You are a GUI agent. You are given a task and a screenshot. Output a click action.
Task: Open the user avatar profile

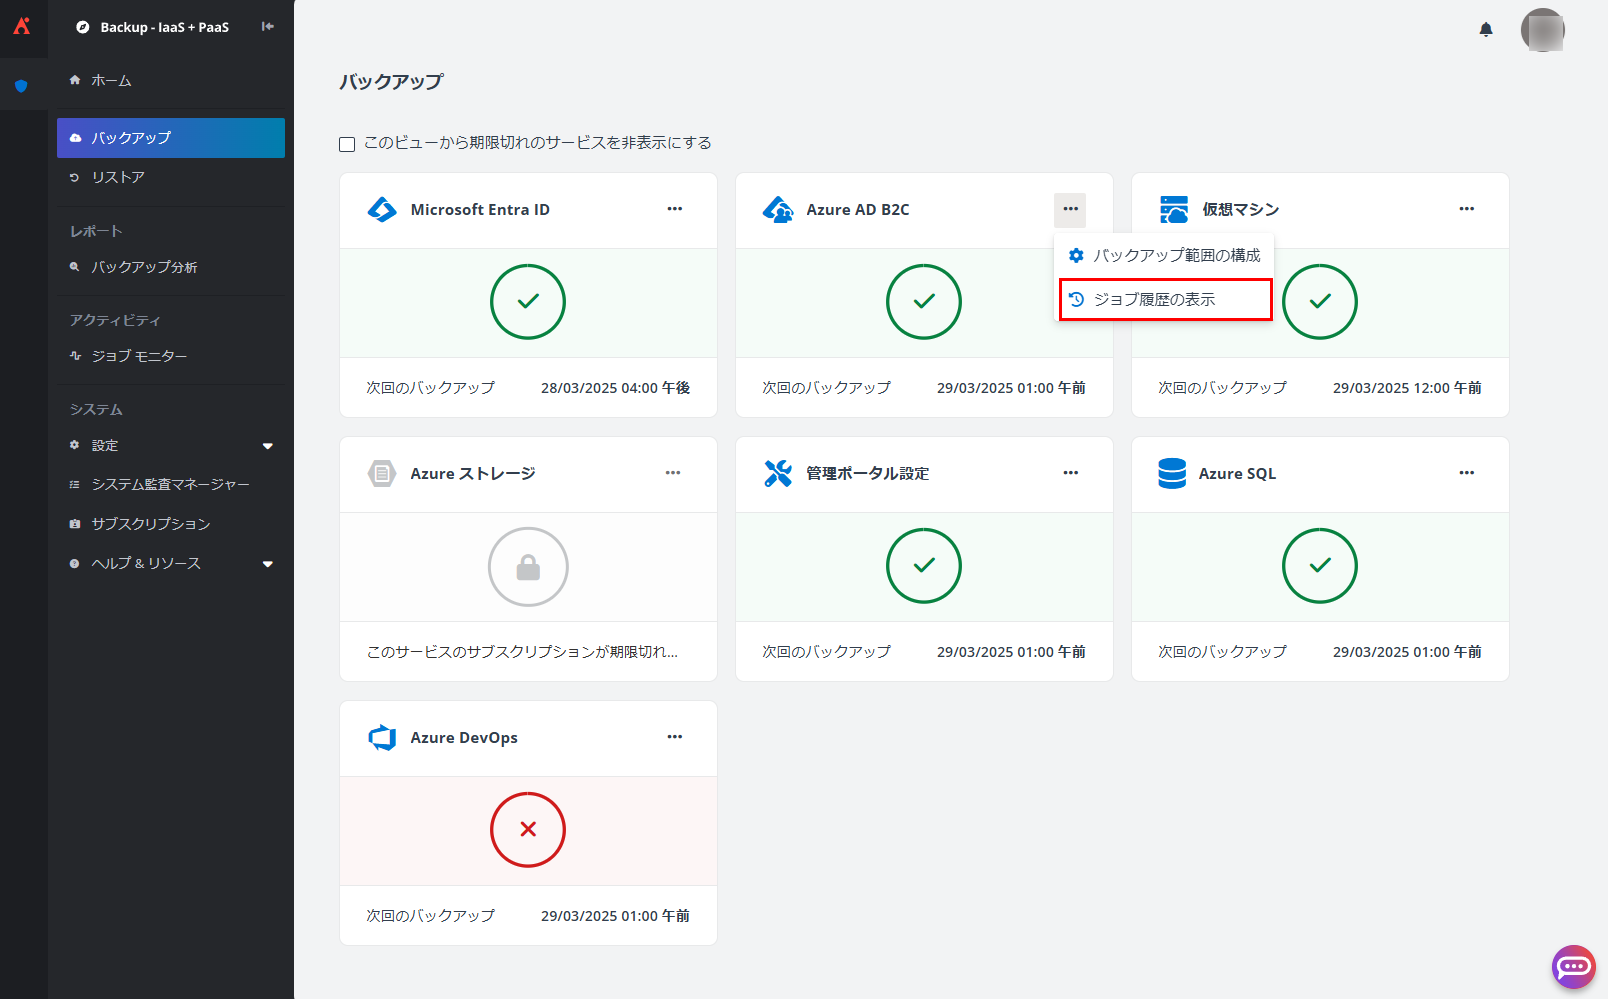[x=1542, y=30]
